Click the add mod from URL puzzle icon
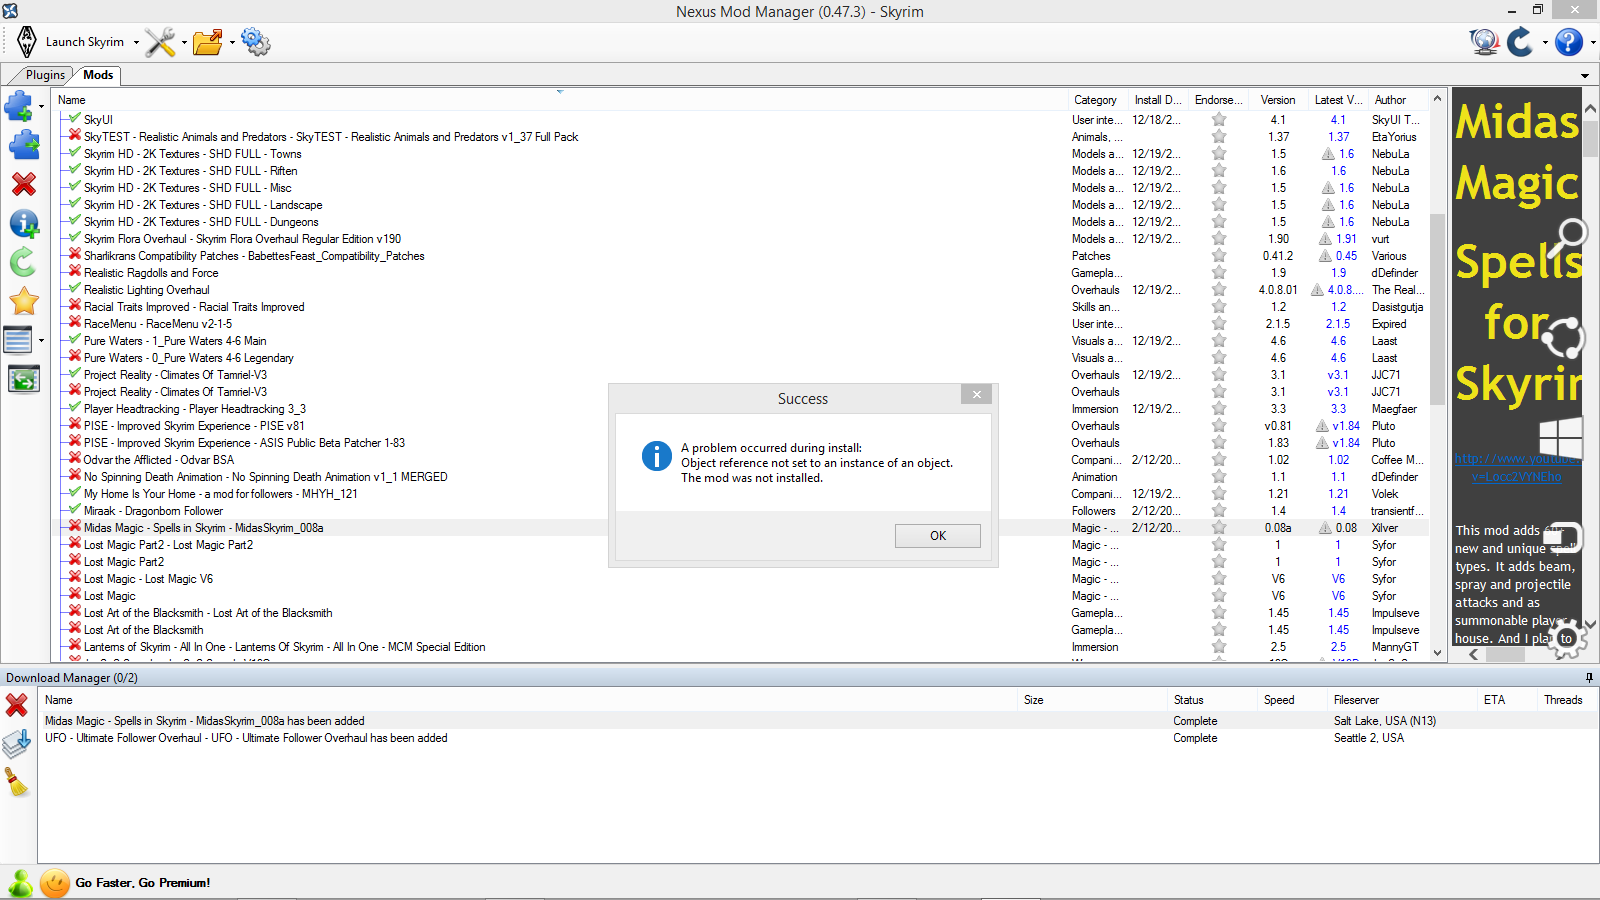 pyautogui.click(x=24, y=145)
